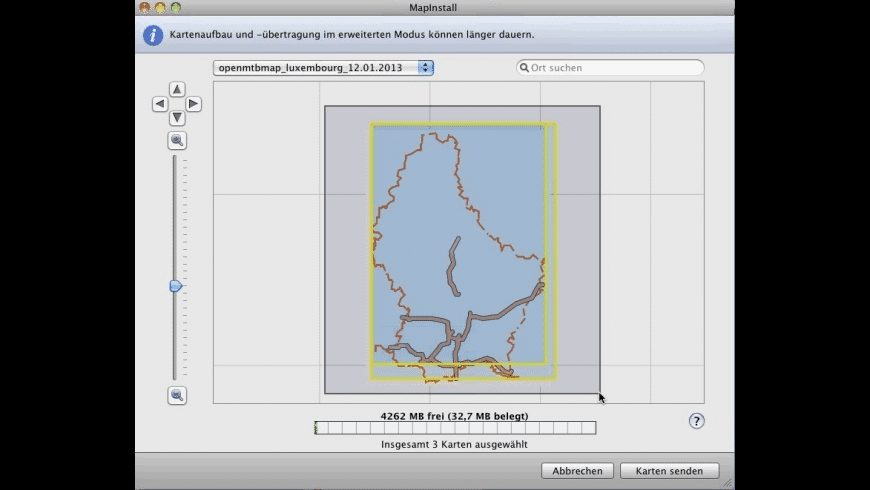Screen dimensions: 870x490
Task: Click the zoom slider handle
Action: coord(175,286)
